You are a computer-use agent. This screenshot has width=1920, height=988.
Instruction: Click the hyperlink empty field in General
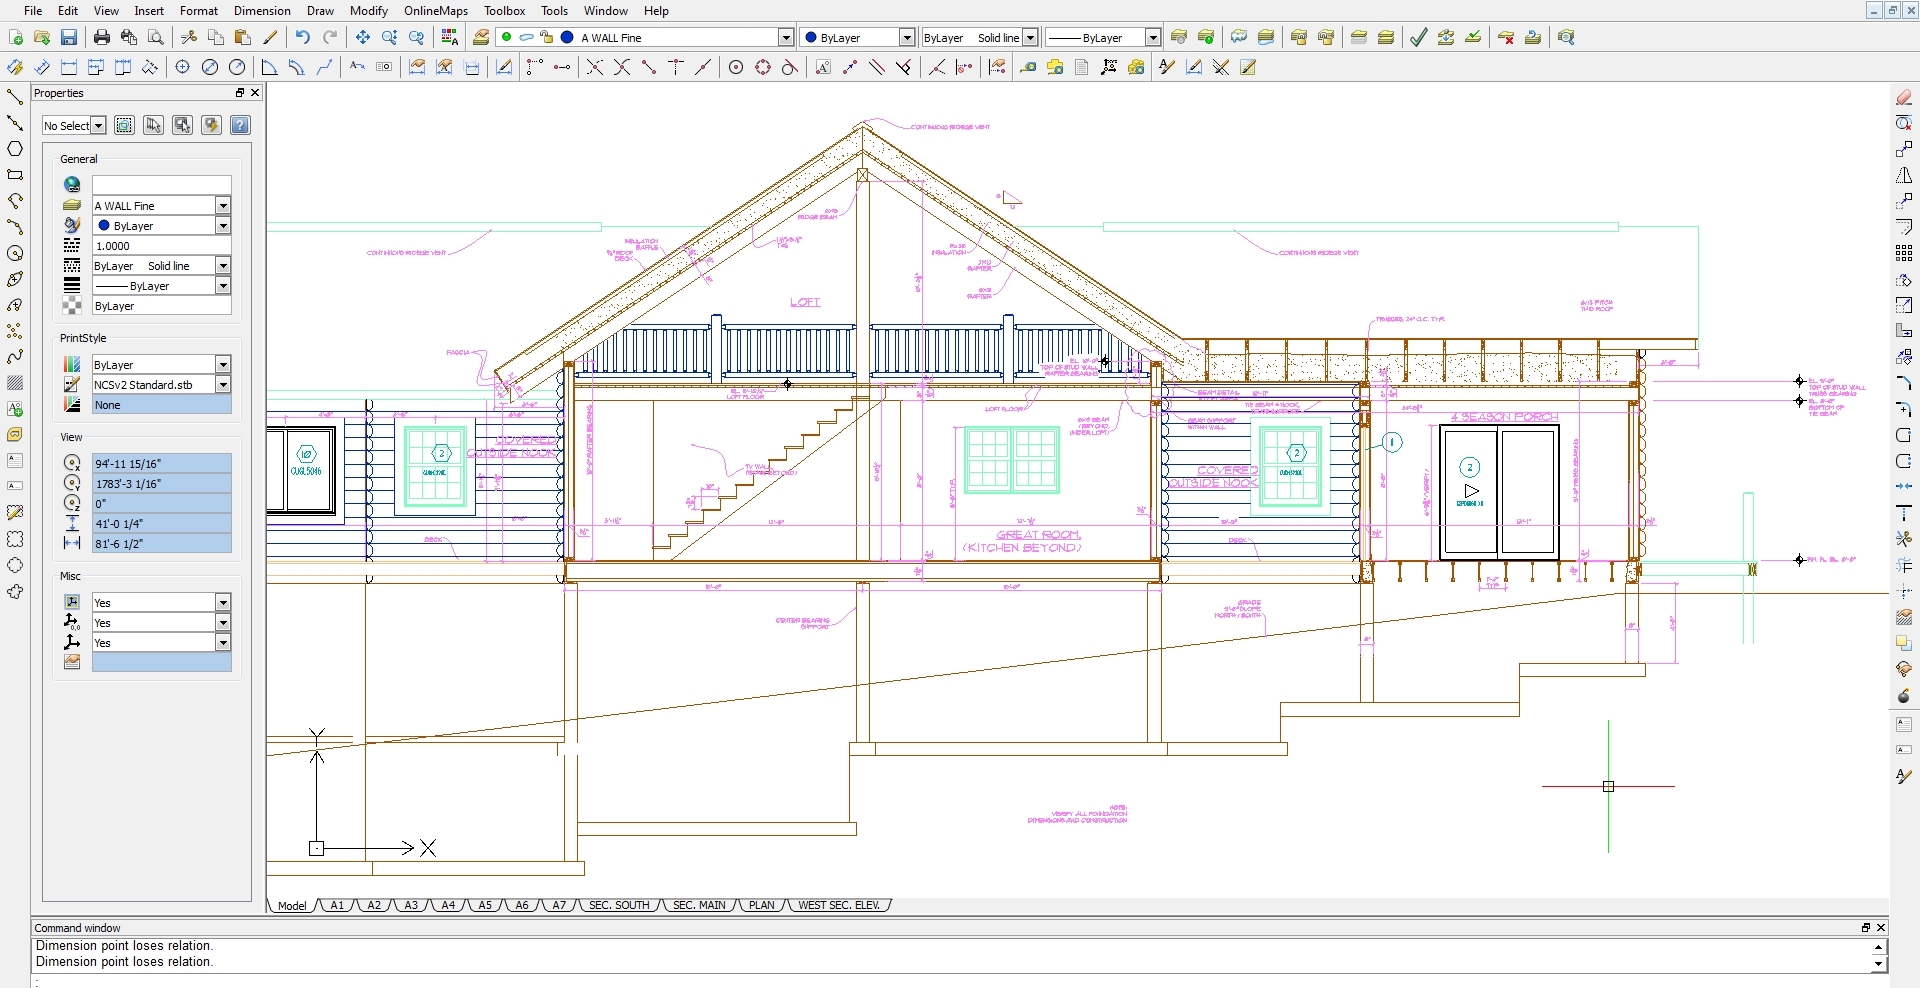161,185
